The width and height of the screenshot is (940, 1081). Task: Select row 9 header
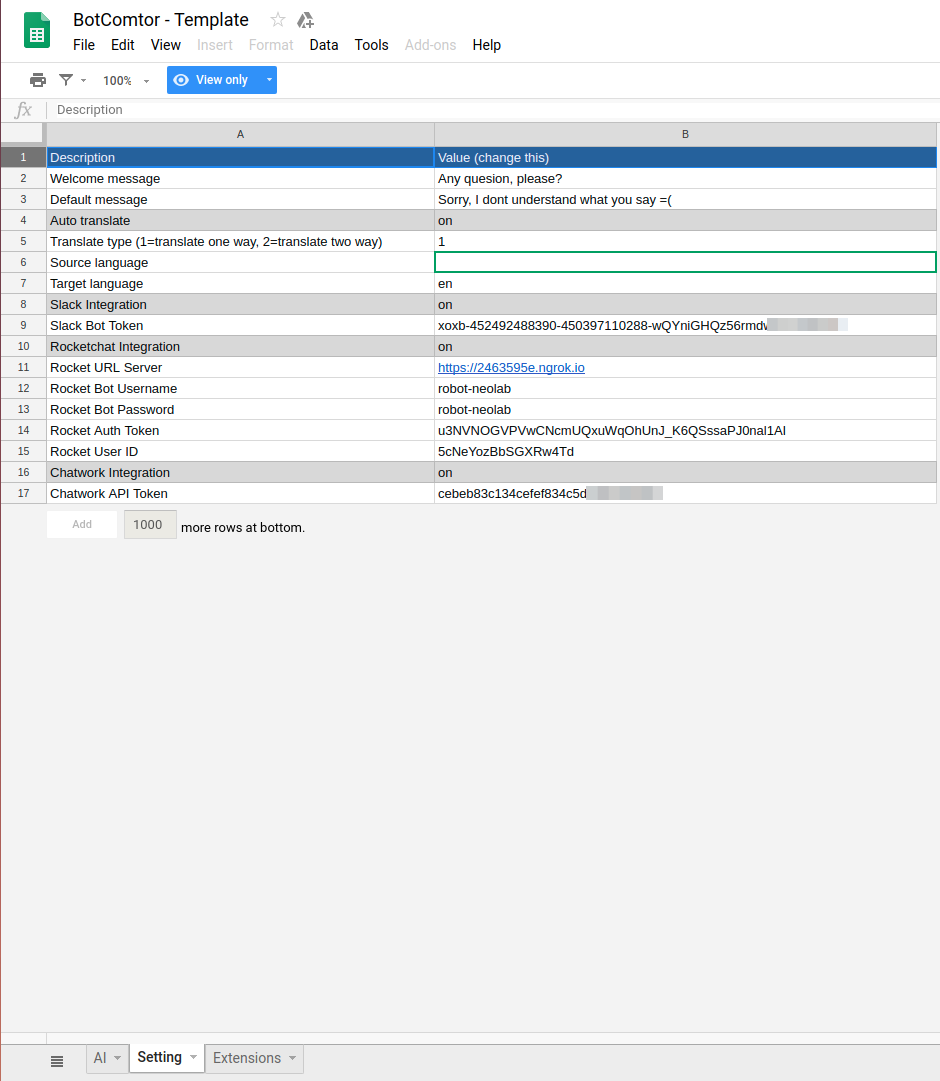coord(23,325)
